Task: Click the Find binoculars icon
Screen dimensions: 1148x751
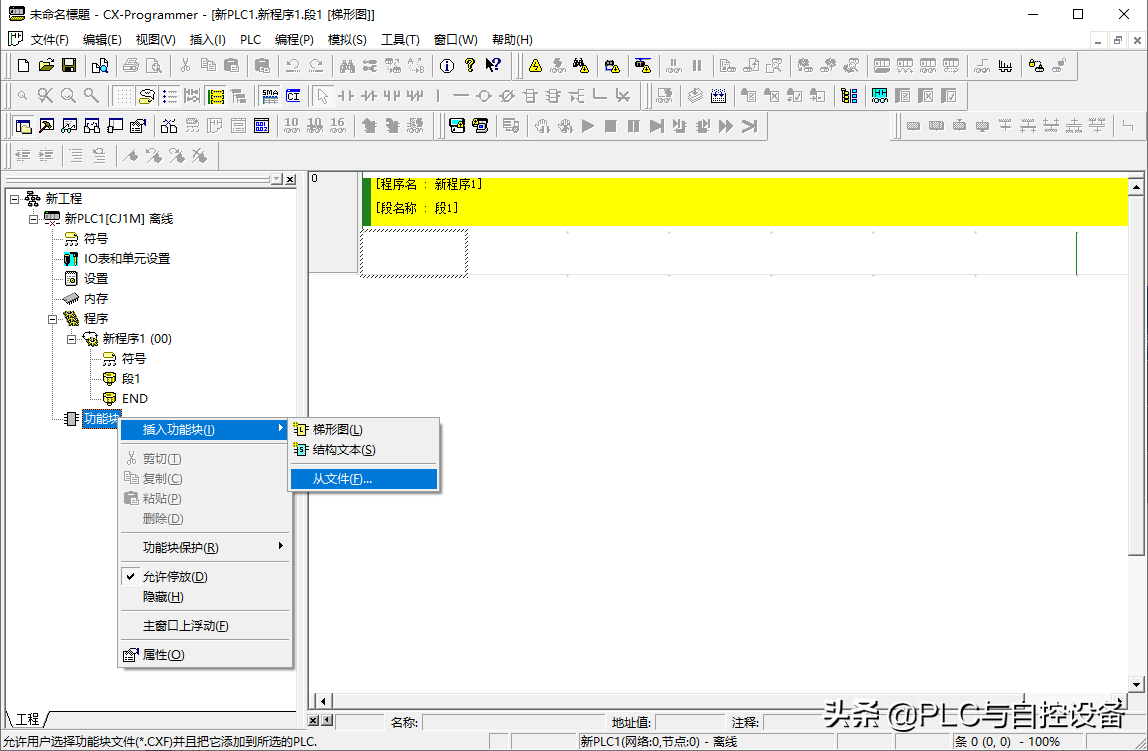Action: (347, 66)
